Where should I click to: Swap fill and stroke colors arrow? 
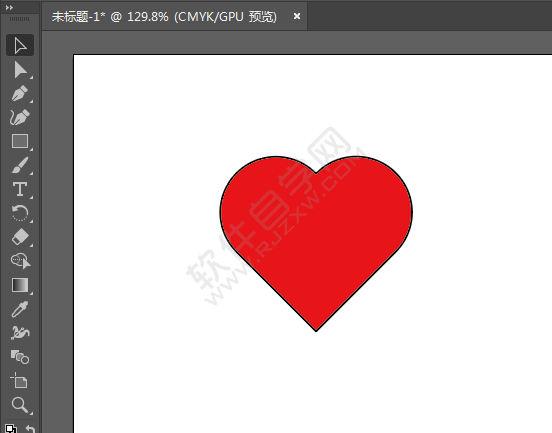pos(31,428)
